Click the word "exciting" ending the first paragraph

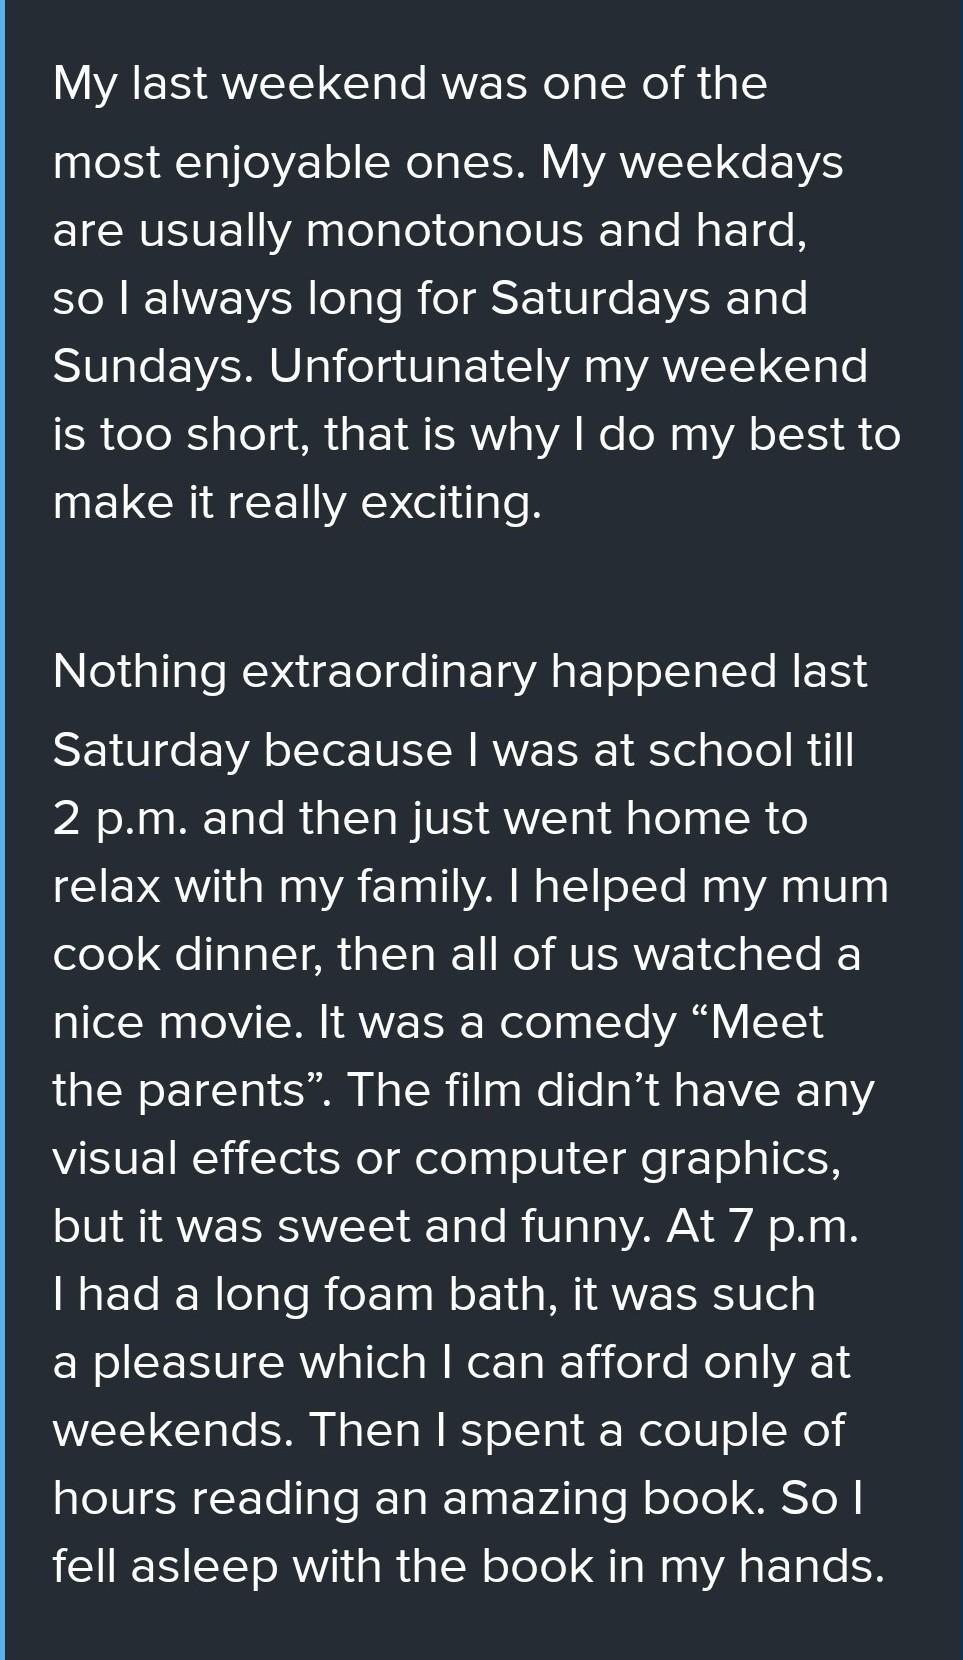450,504
